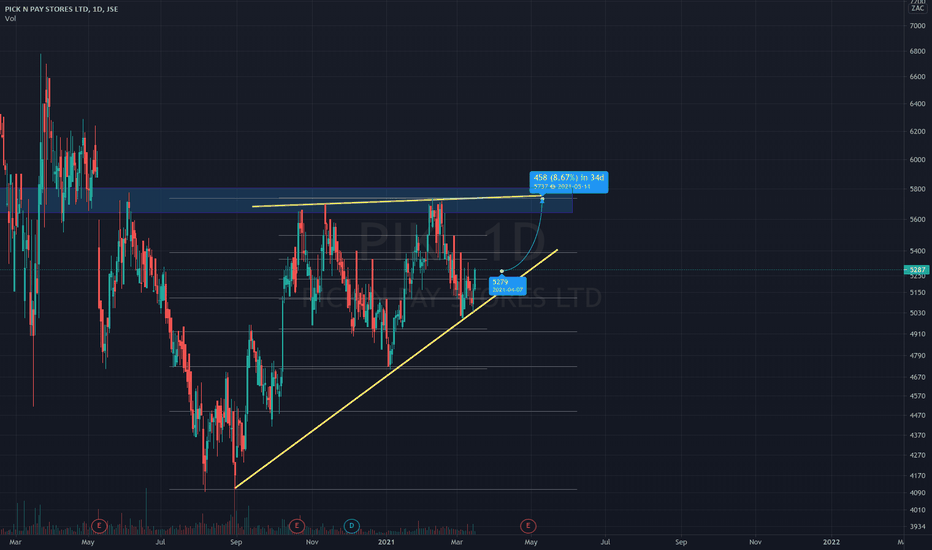Screen dimensions: 932x550
Task: Click the 4910 price axis label
Action: [x=917, y=334]
